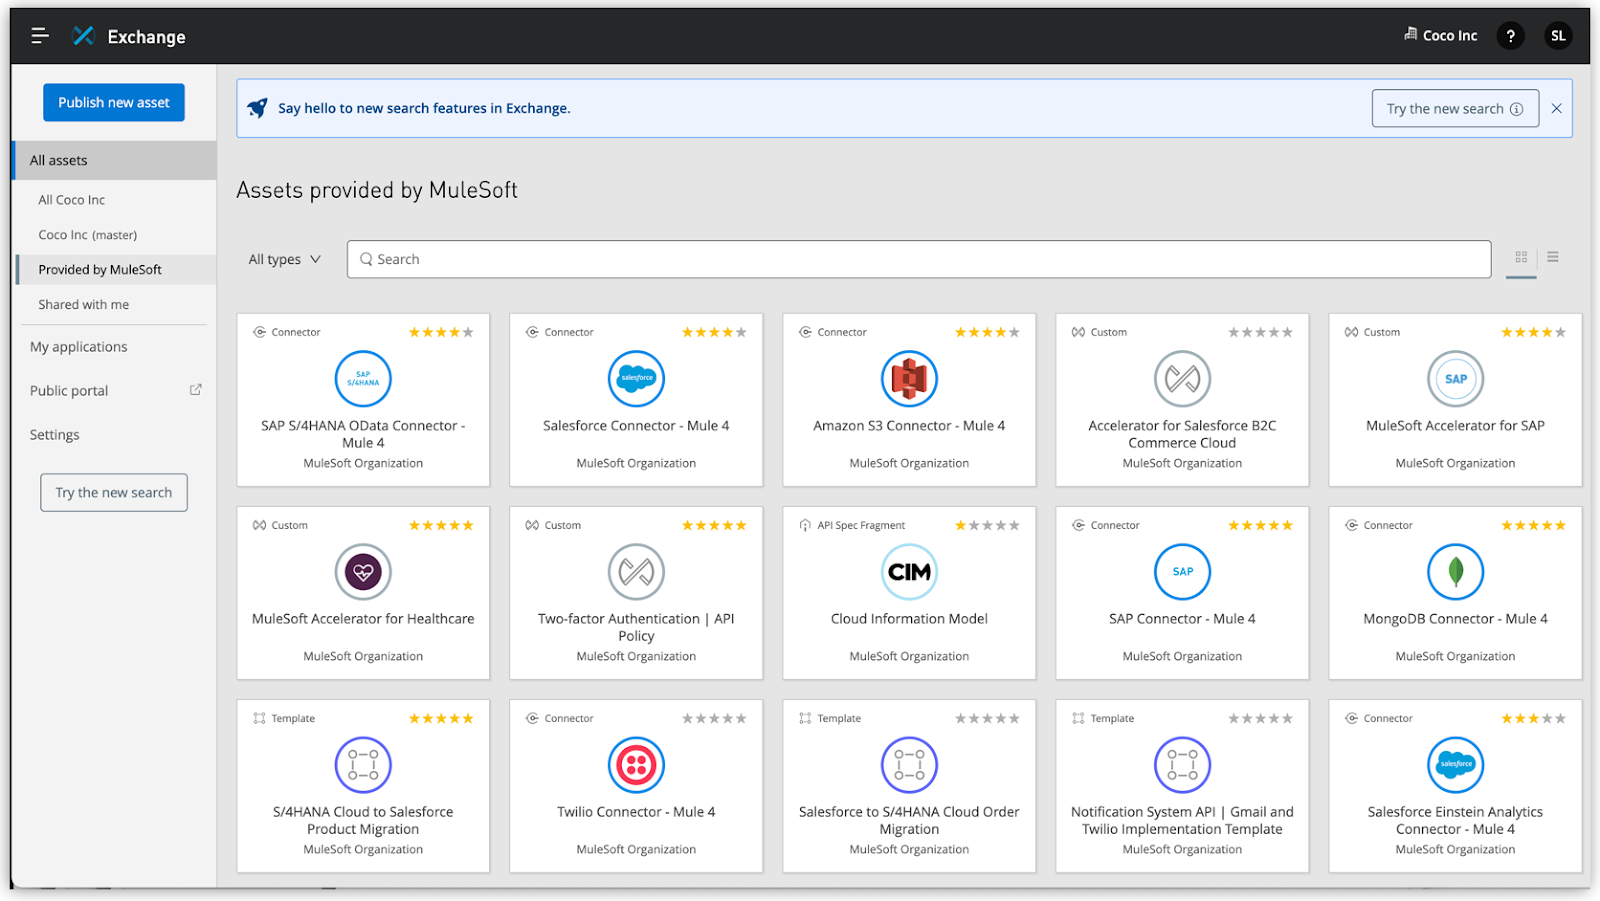Click the Accelerator for Salesforce B2C icon
The height and width of the screenshot is (901, 1600).
point(1182,379)
